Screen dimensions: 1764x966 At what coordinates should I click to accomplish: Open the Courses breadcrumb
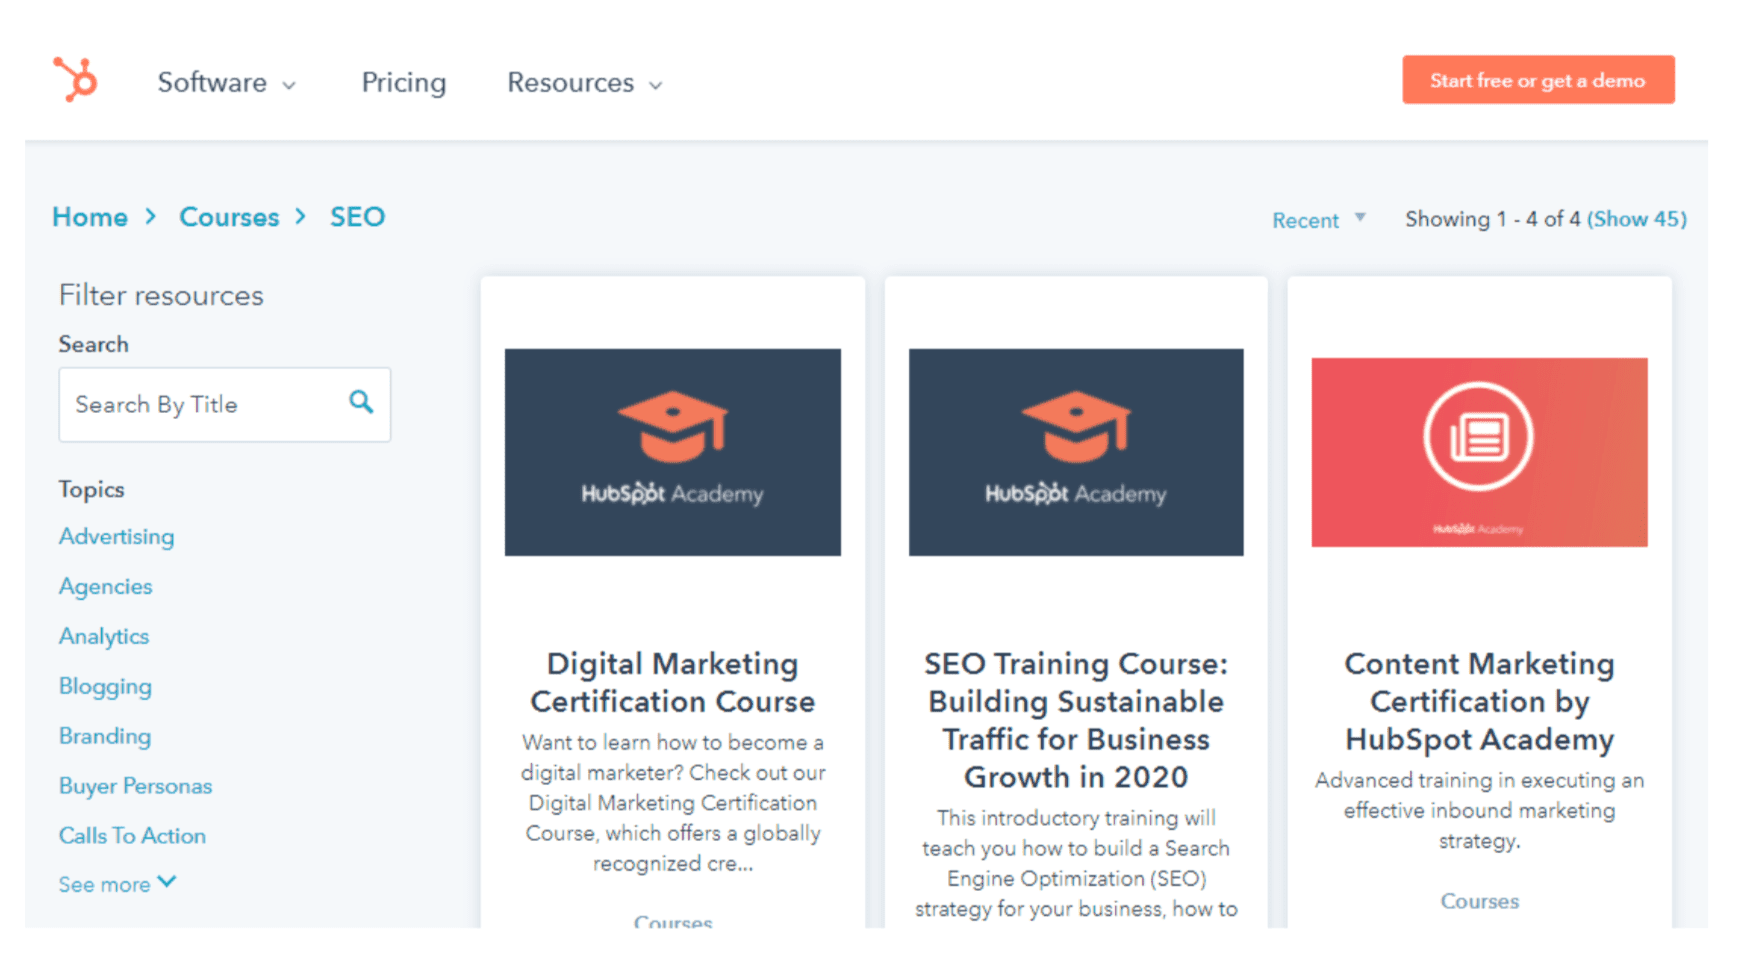pos(229,217)
